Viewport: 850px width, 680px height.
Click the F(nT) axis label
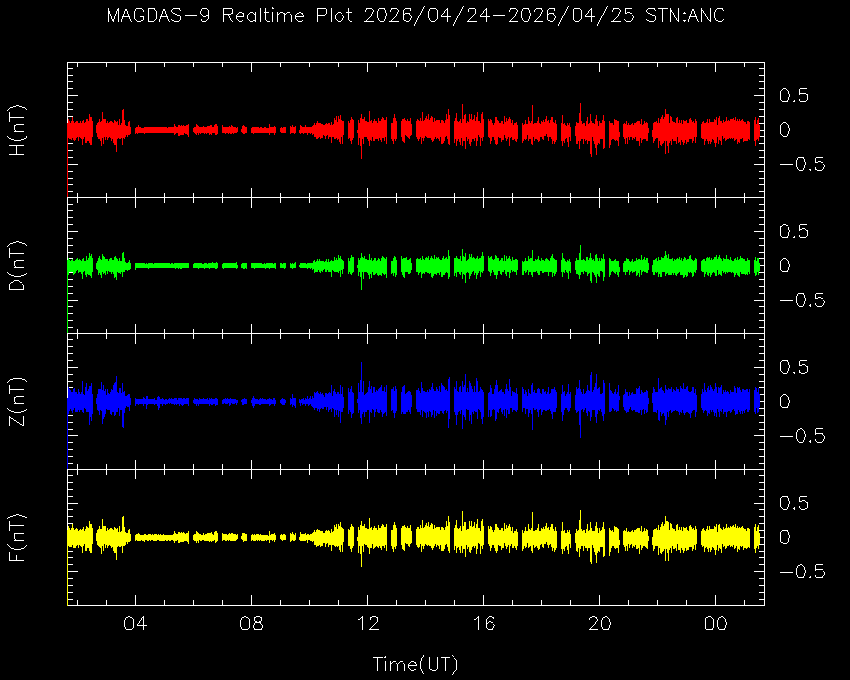17,537
